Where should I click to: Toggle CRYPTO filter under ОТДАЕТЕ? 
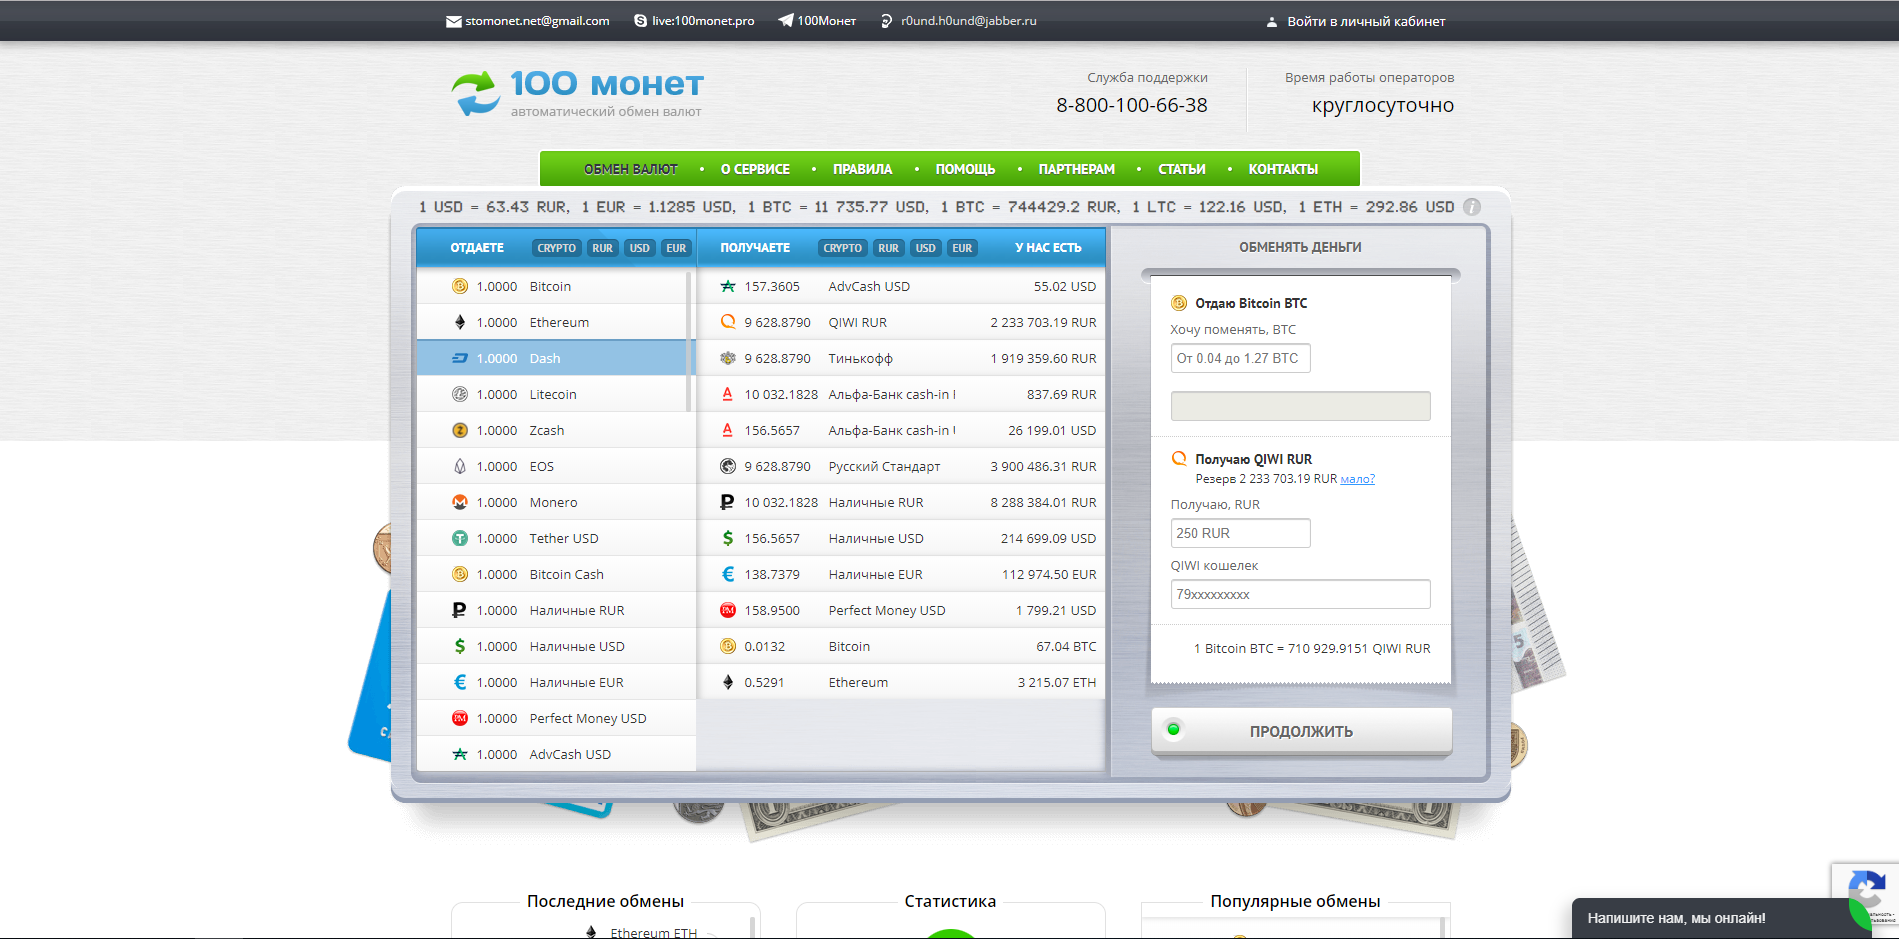(x=556, y=248)
